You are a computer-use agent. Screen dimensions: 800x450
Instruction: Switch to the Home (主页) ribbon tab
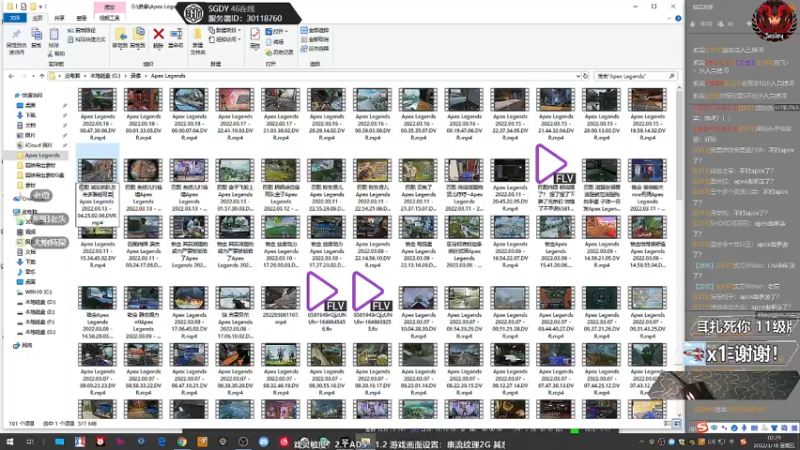pos(37,18)
